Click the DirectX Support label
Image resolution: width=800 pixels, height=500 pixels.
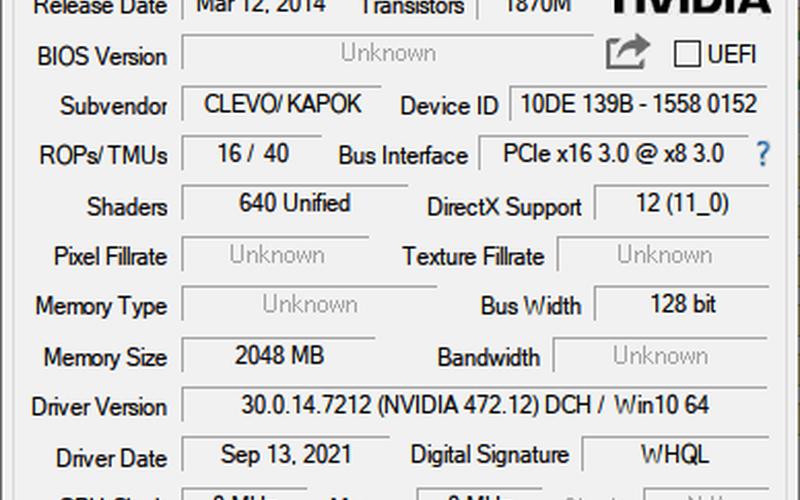504,207
